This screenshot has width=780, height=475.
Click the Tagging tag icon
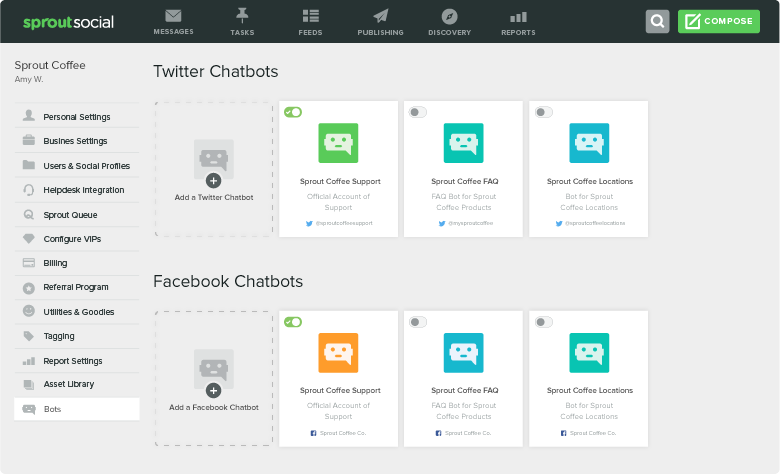(x=29, y=336)
